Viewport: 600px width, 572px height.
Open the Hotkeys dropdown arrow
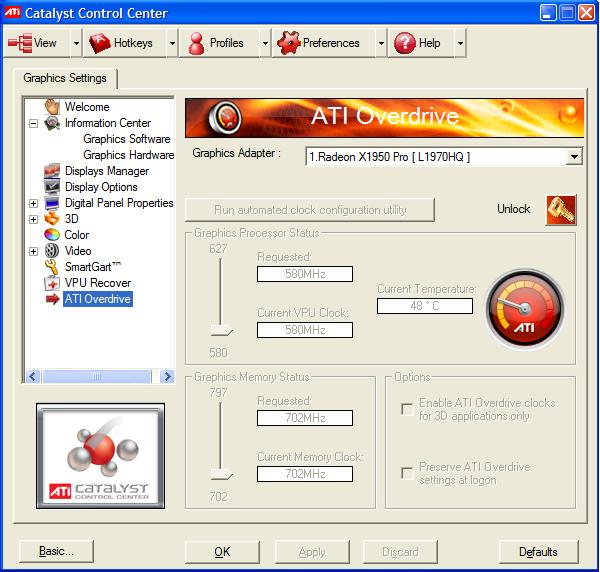point(172,43)
